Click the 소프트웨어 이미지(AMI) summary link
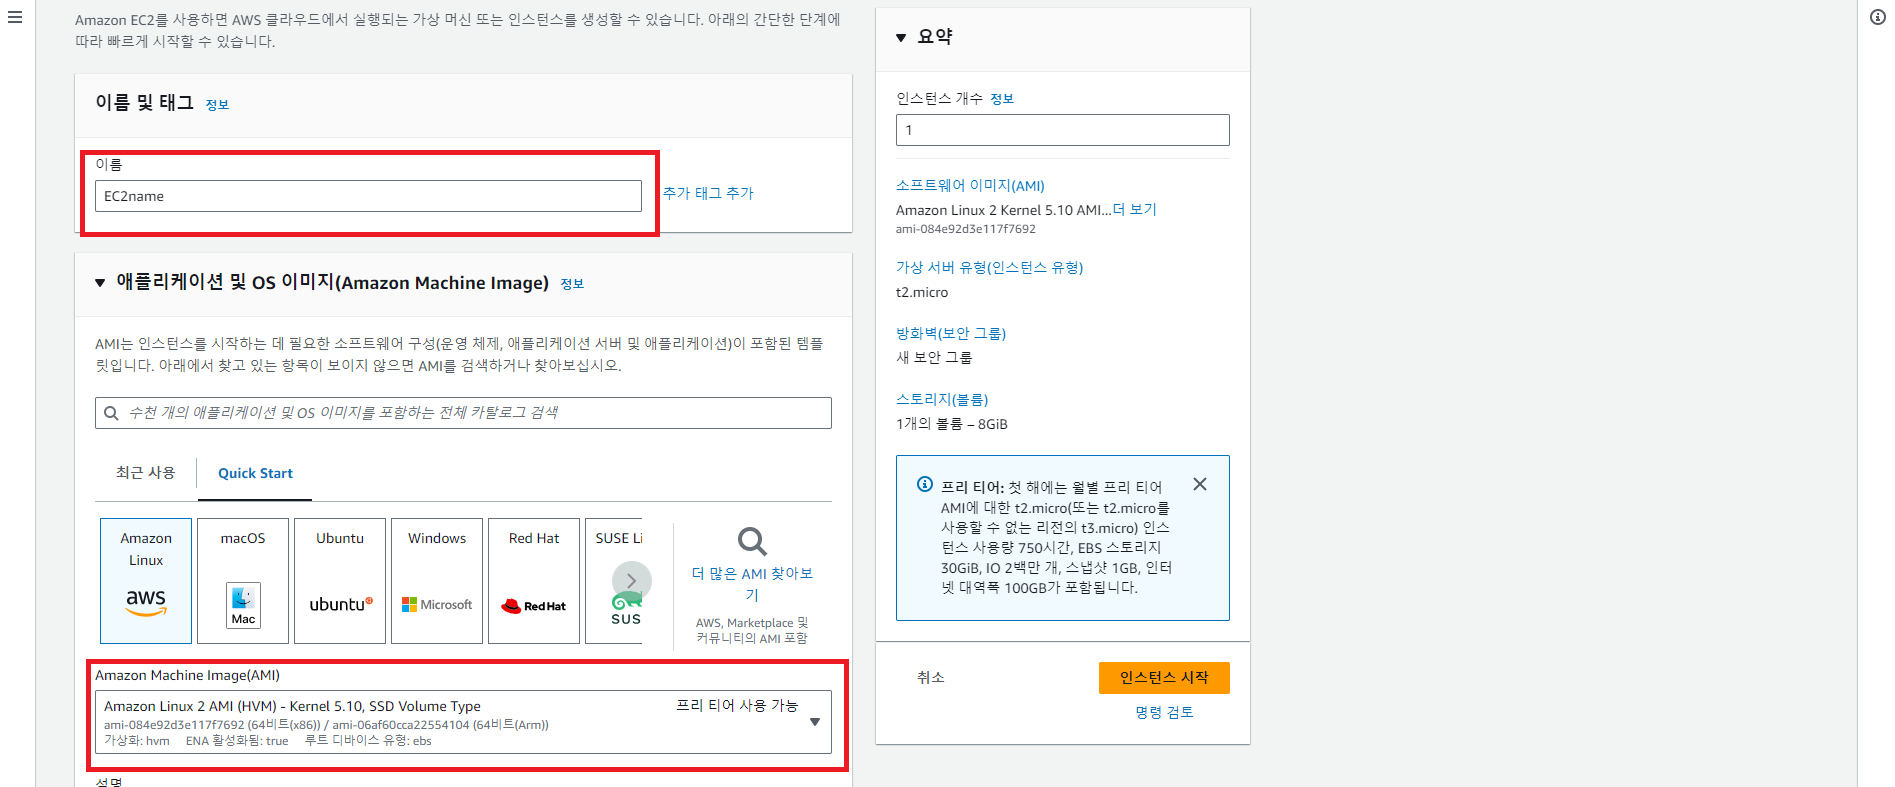1895x787 pixels. tap(970, 186)
